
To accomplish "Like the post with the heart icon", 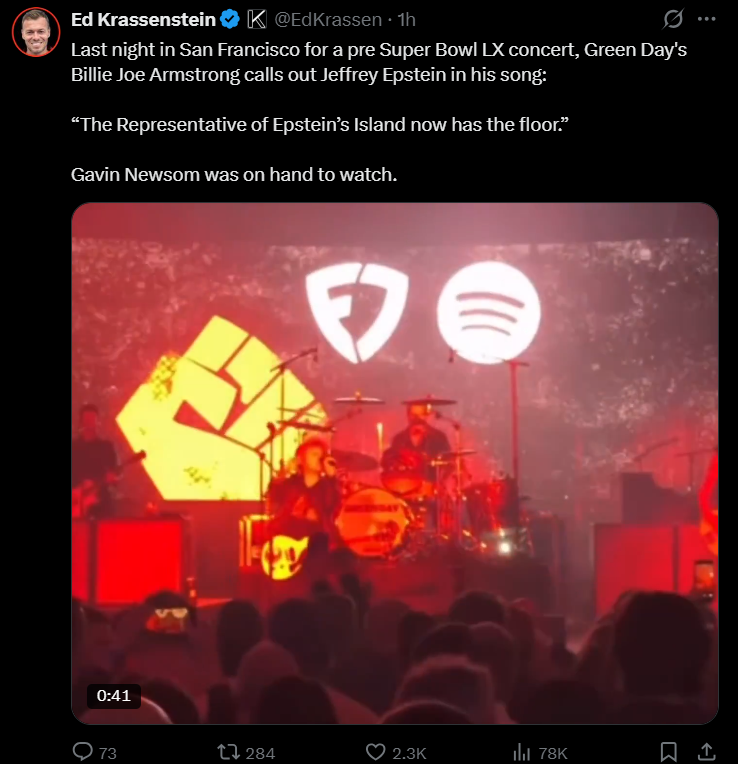I will click(376, 751).
